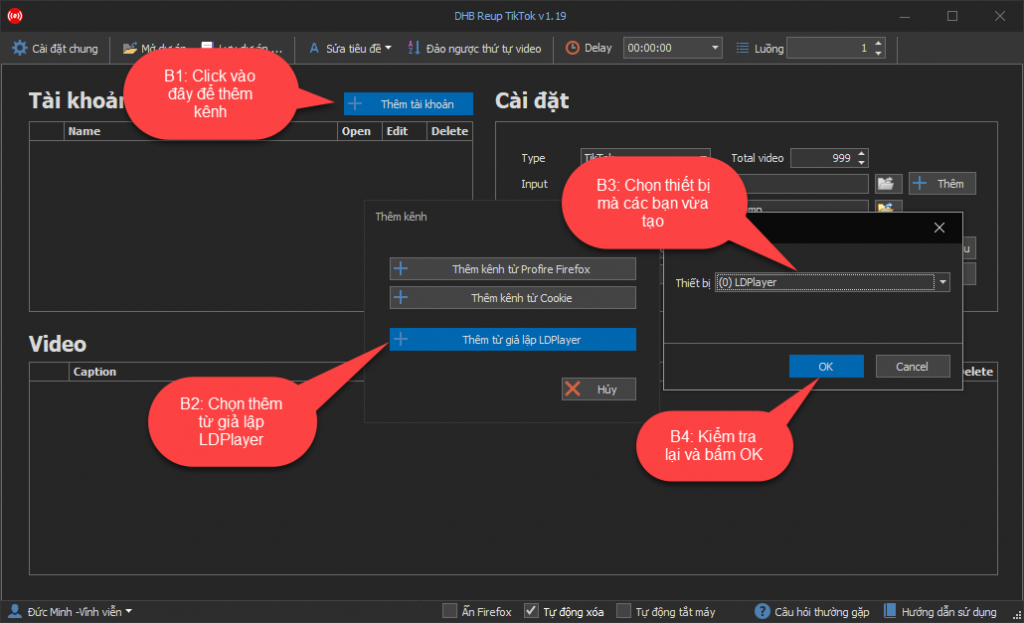
Task: Open the Delay time 00:00:00 dropdown
Action: click(715, 48)
